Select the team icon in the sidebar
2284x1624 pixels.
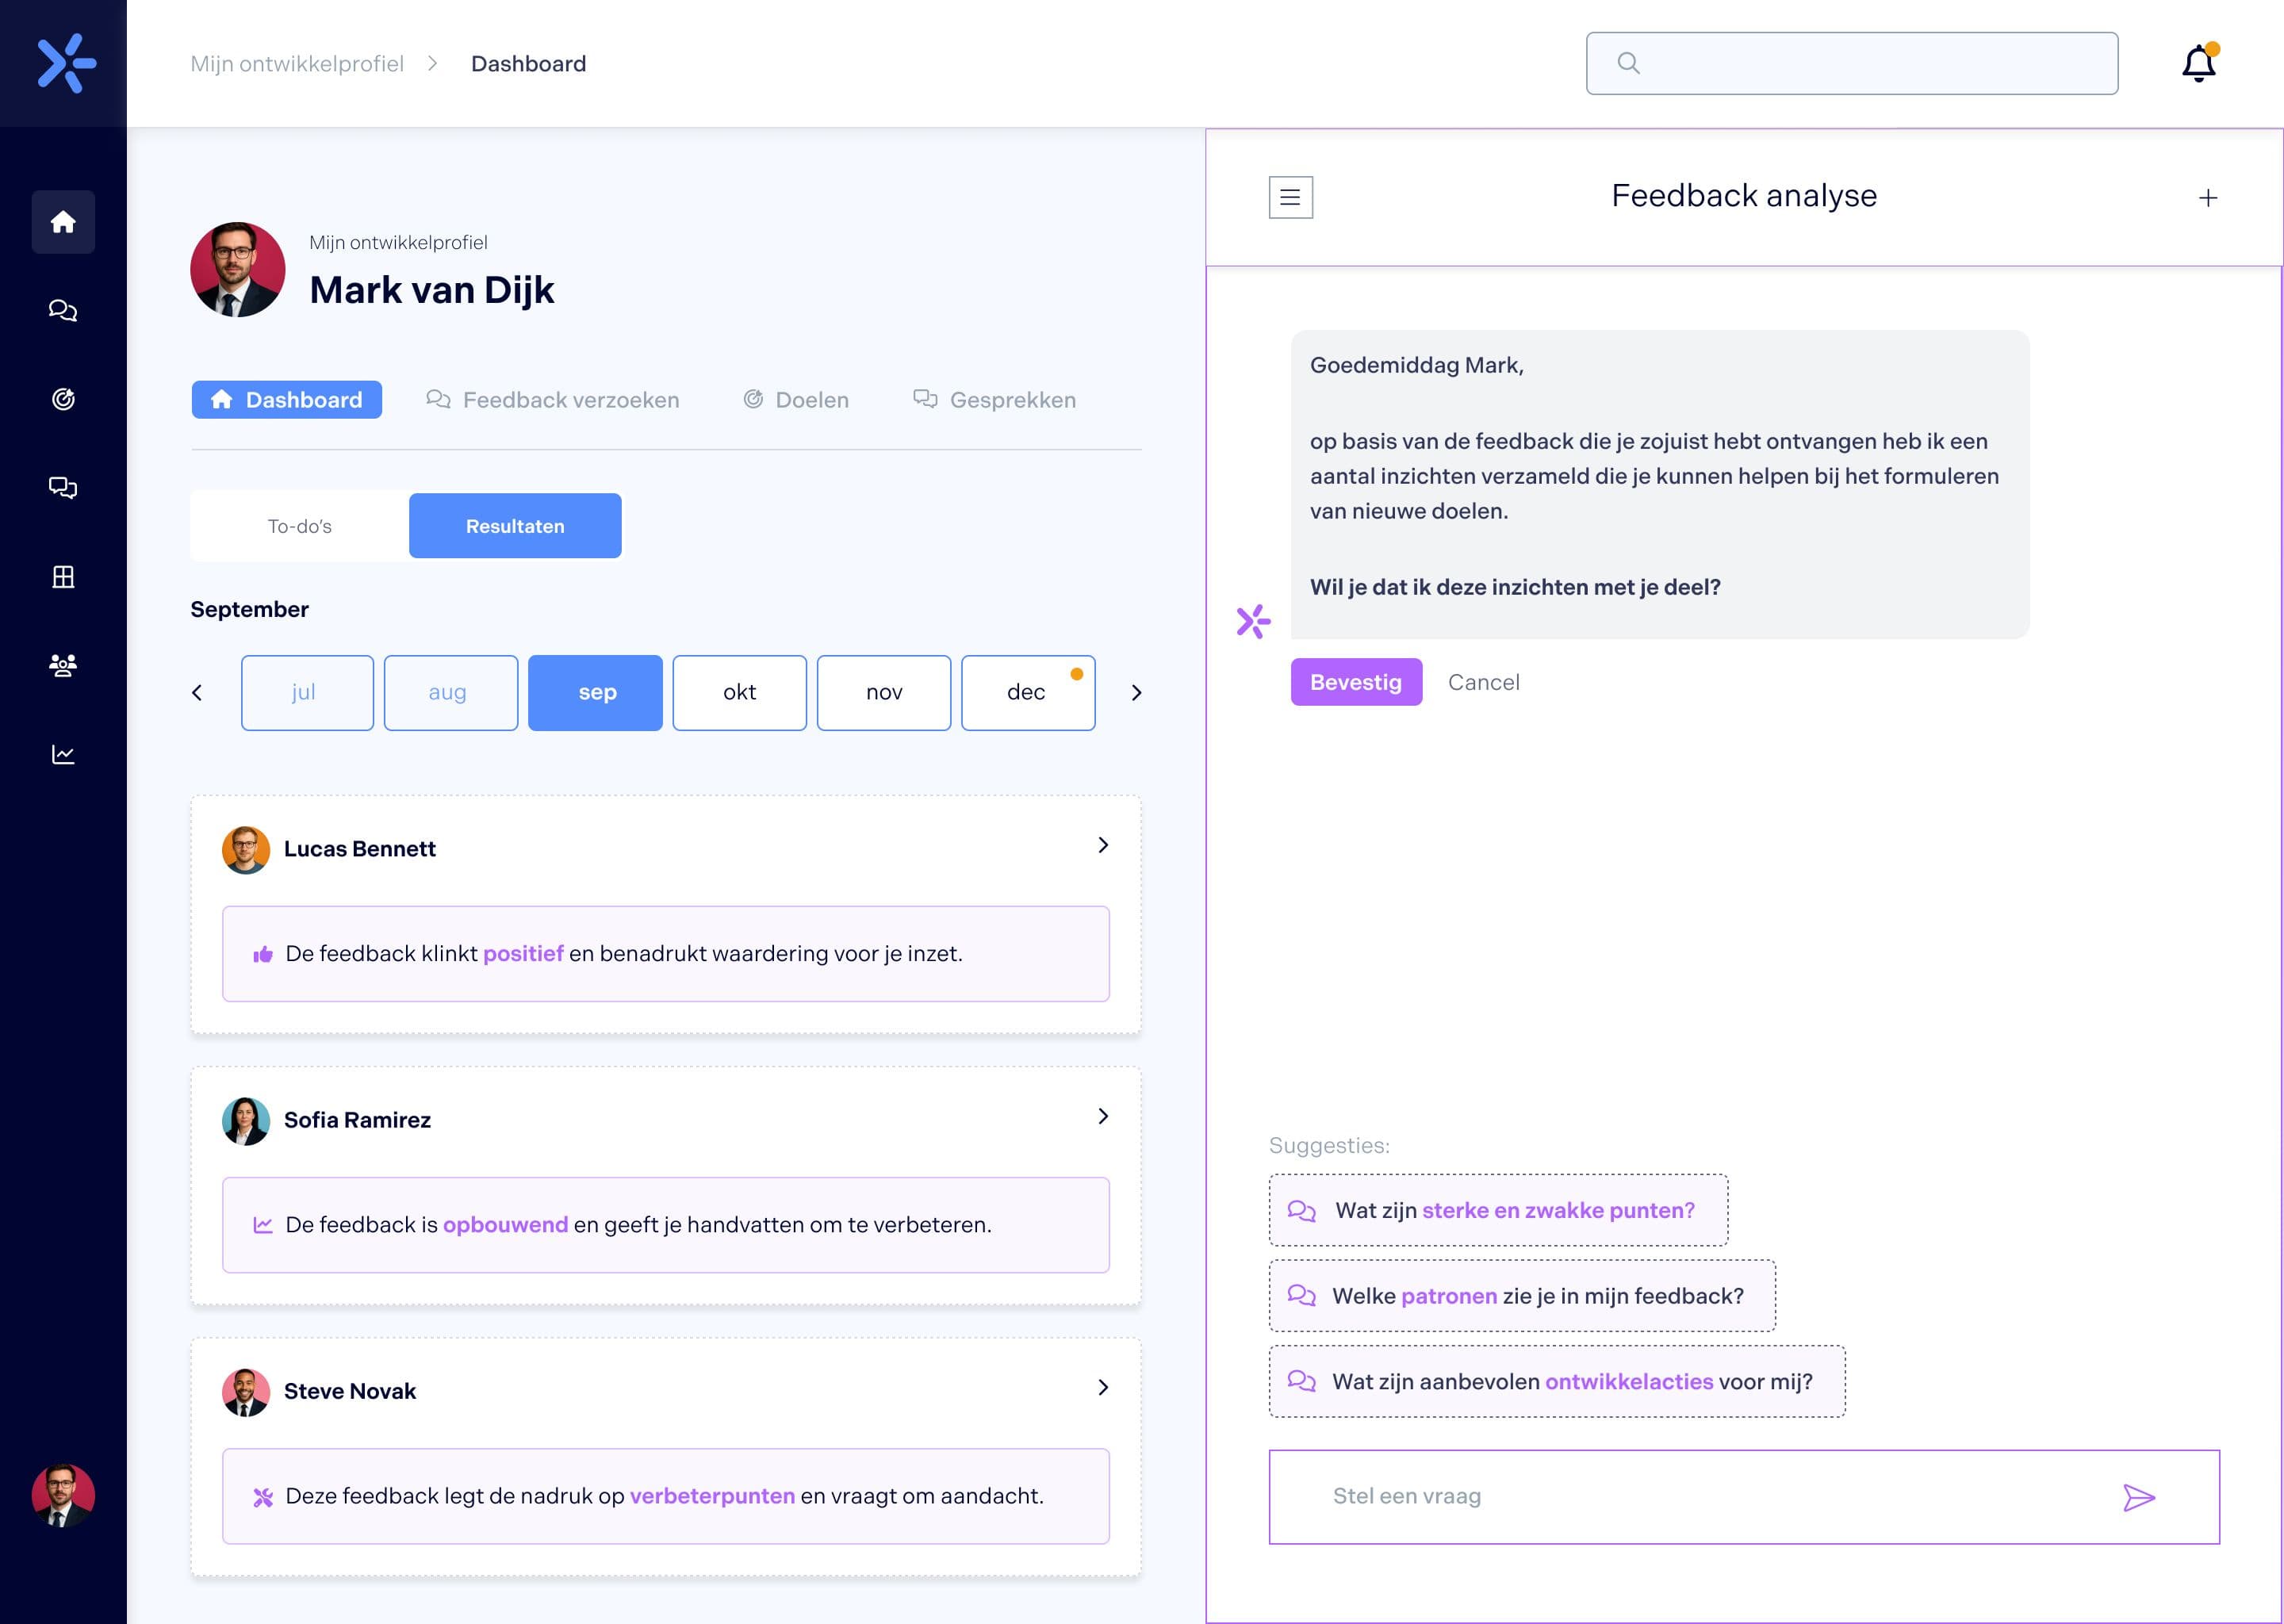click(x=63, y=665)
